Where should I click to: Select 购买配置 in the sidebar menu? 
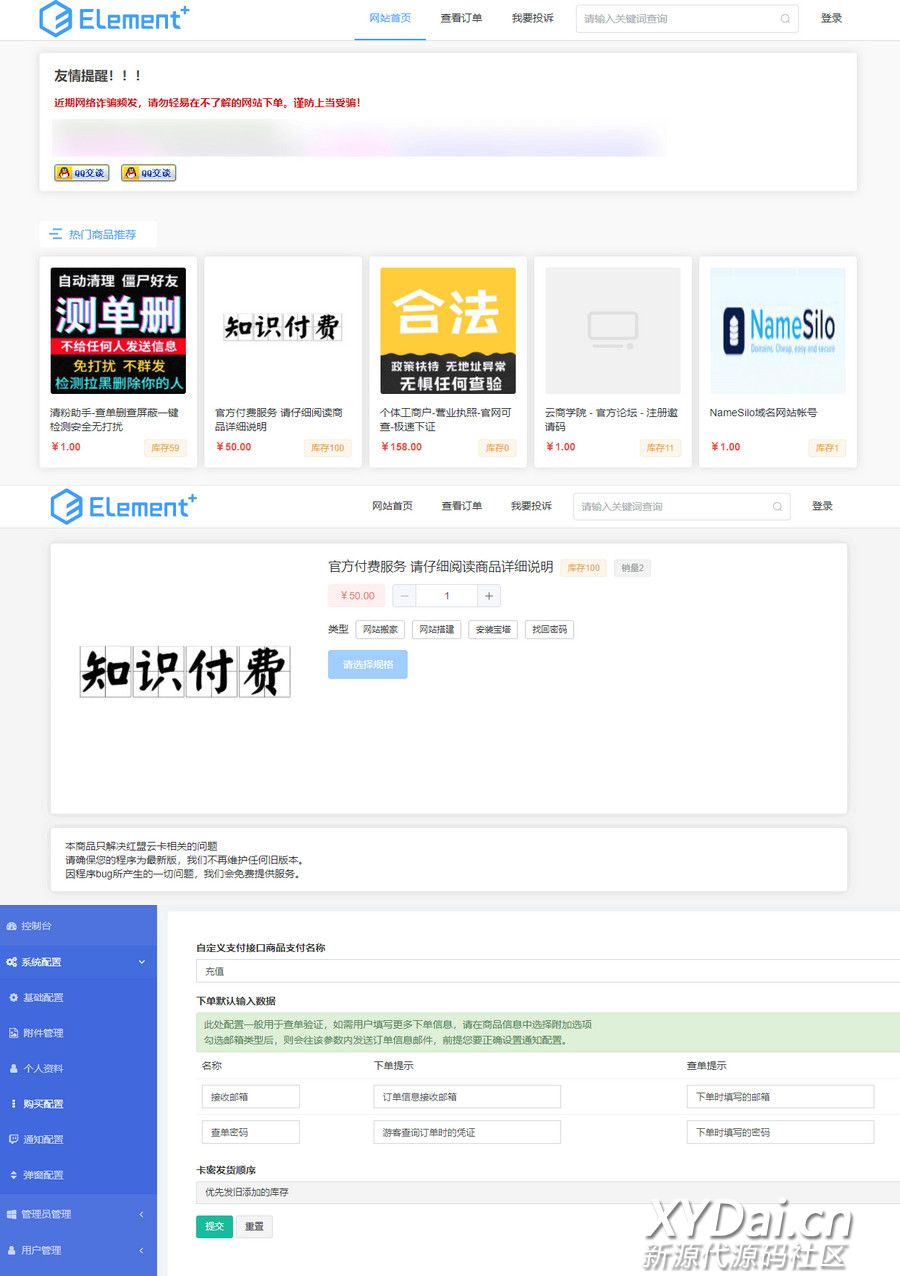click(x=42, y=1104)
